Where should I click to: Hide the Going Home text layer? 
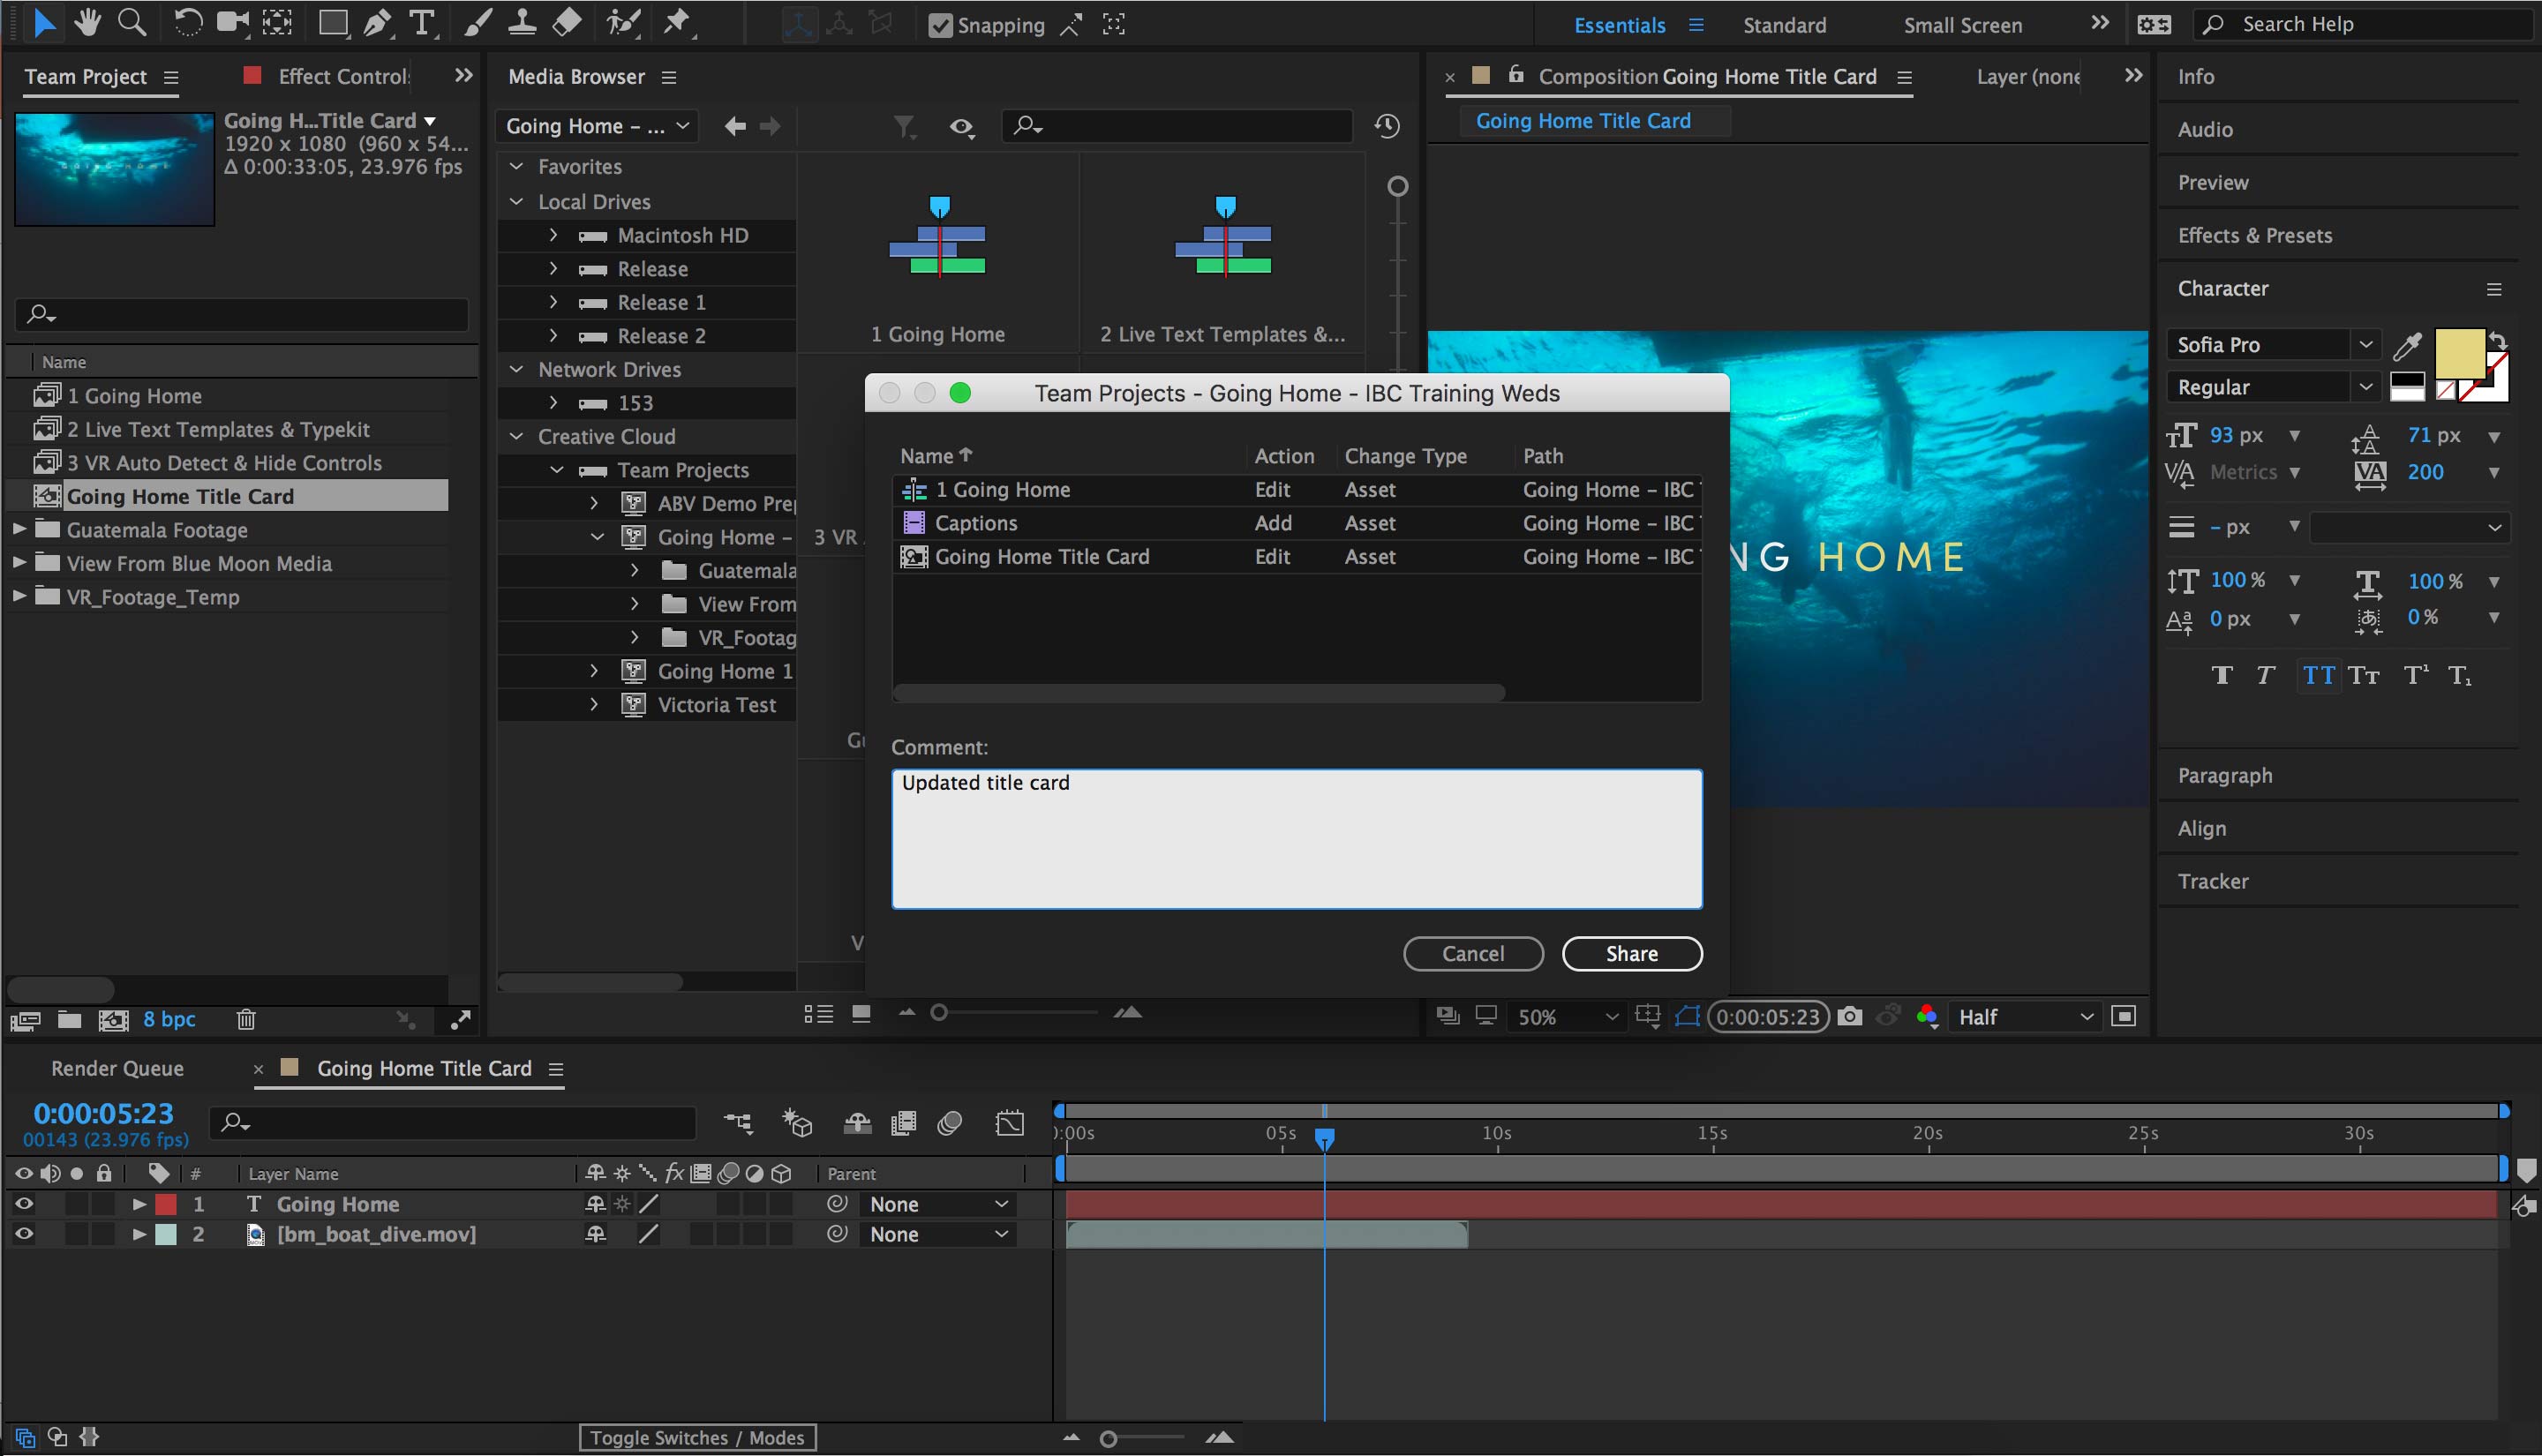click(23, 1204)
